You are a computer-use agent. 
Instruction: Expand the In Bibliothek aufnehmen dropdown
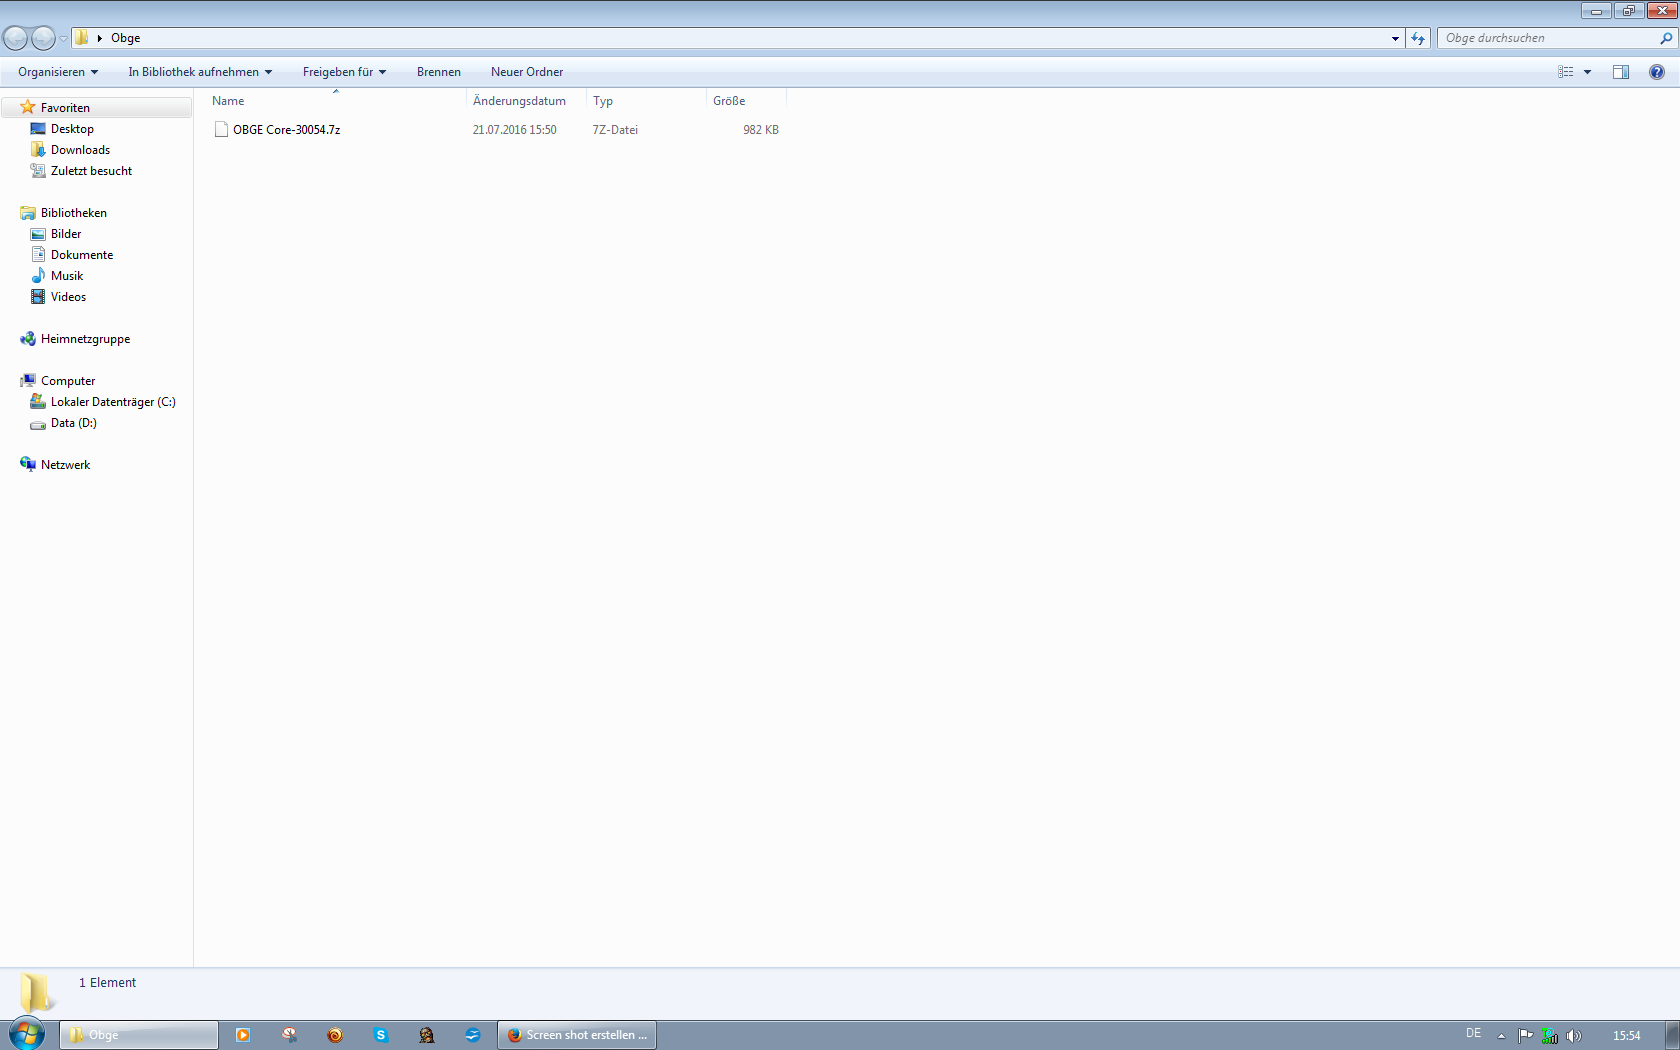pos(200,72)
